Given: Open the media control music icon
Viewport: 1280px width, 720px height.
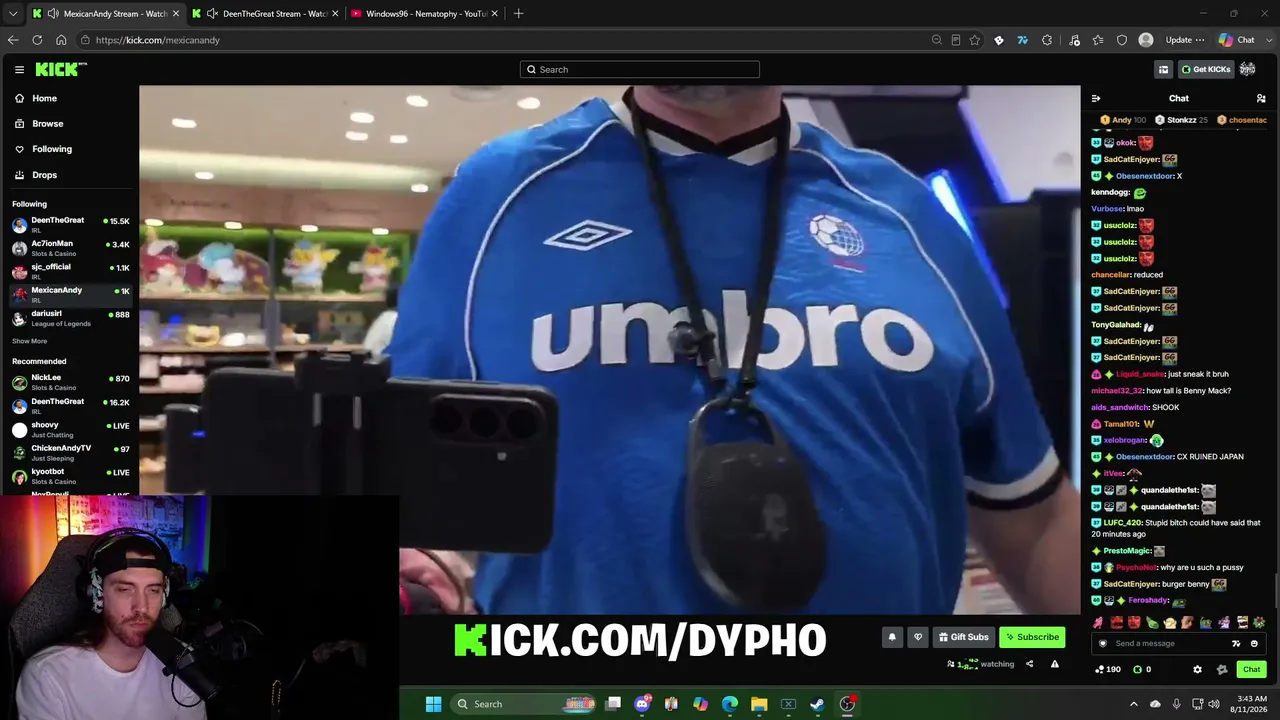Looking at the screenshot, I should [1074, 40].
